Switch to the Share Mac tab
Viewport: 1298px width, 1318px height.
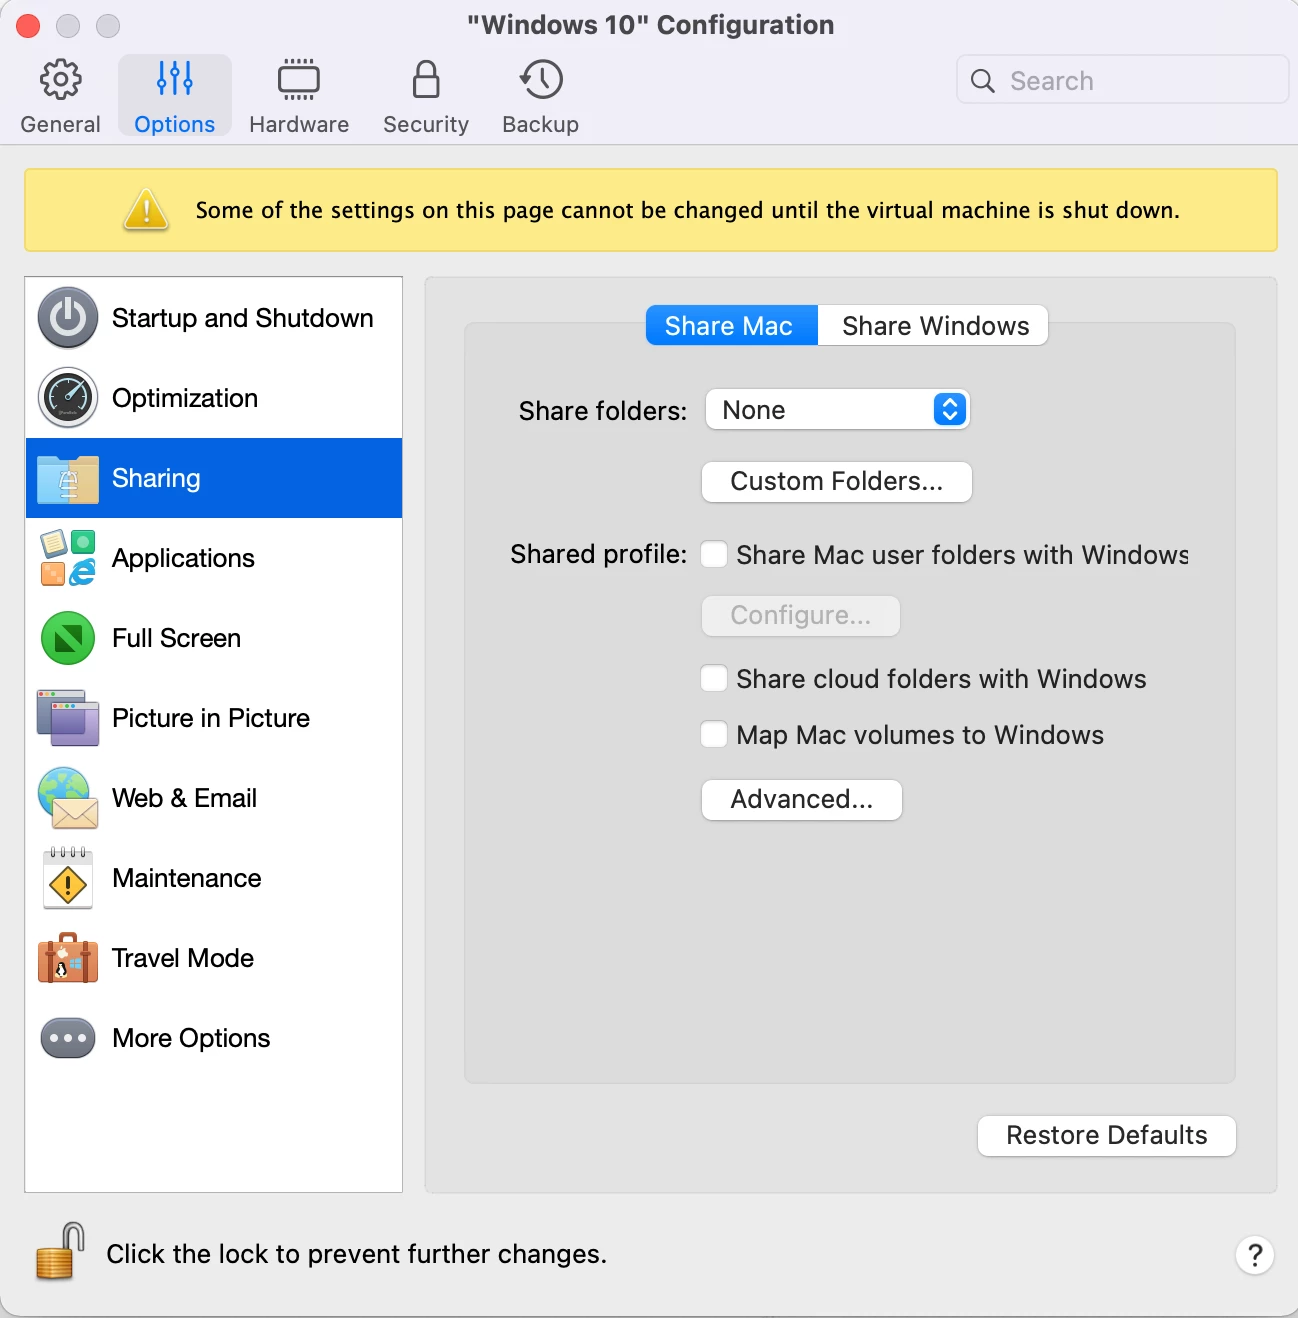[x=732, y=326]
